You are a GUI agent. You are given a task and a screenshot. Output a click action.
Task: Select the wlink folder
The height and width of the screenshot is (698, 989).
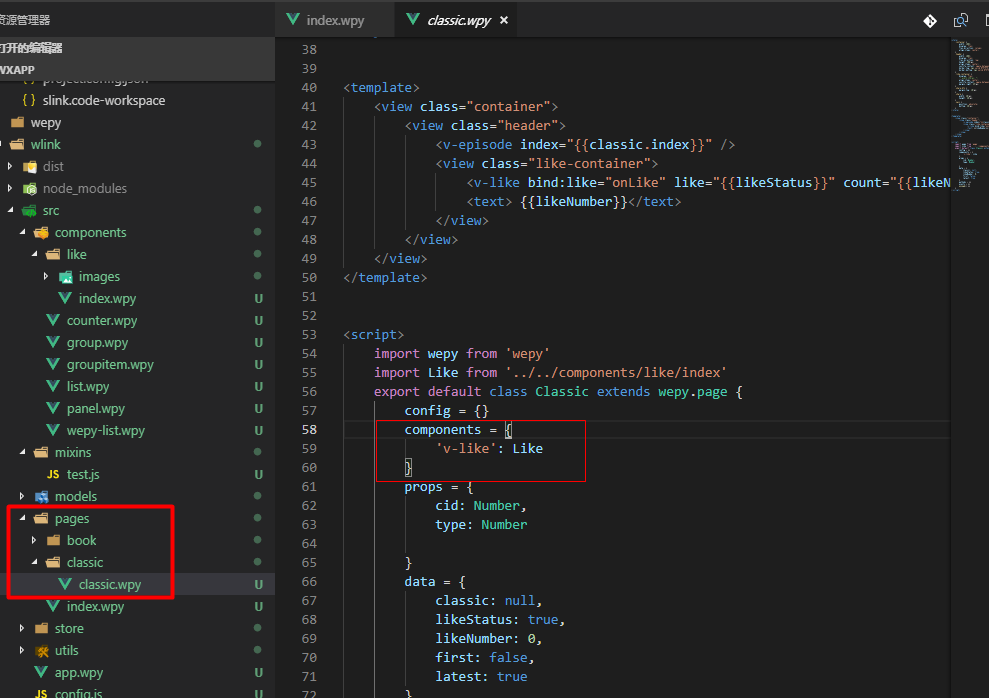coord(45,144)
